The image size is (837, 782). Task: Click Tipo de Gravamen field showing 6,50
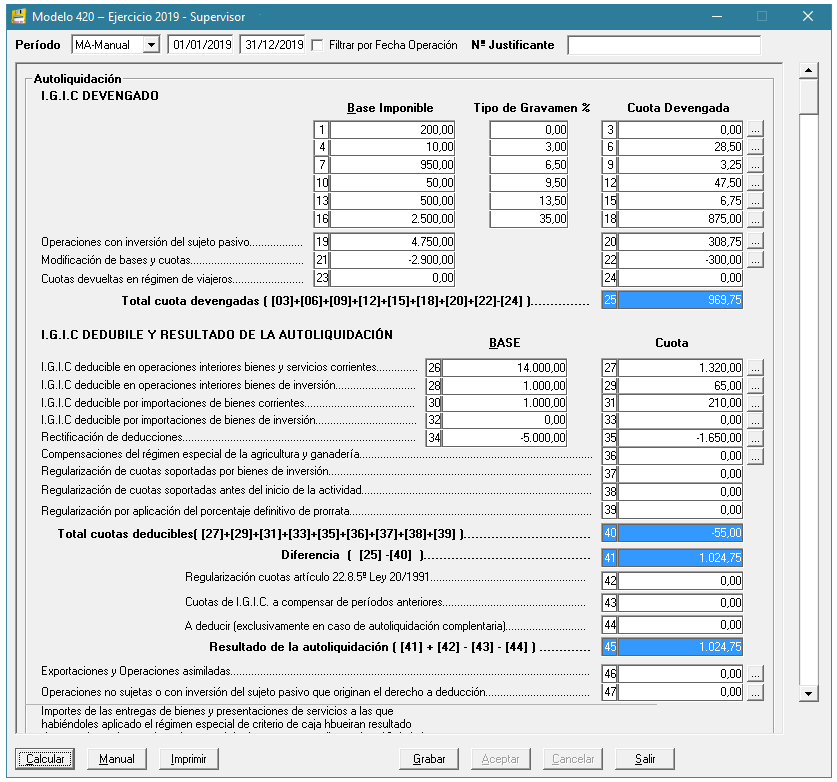click(528, 165)
